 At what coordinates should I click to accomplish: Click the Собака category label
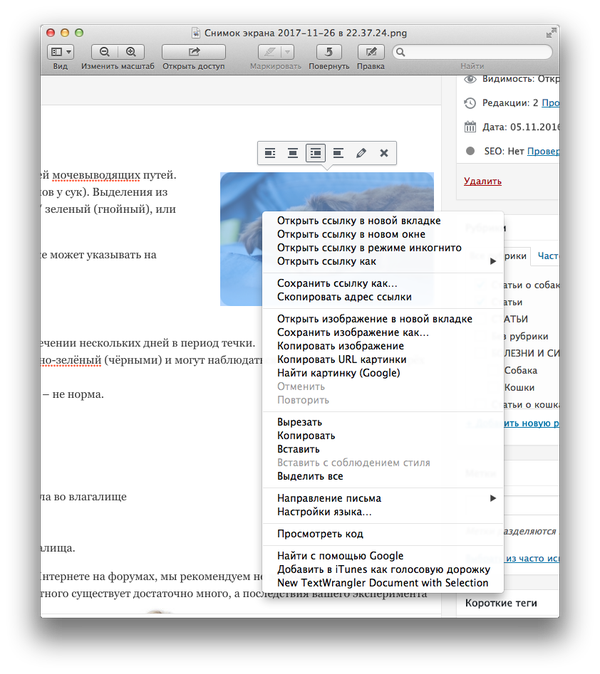(x=520, y=371)
